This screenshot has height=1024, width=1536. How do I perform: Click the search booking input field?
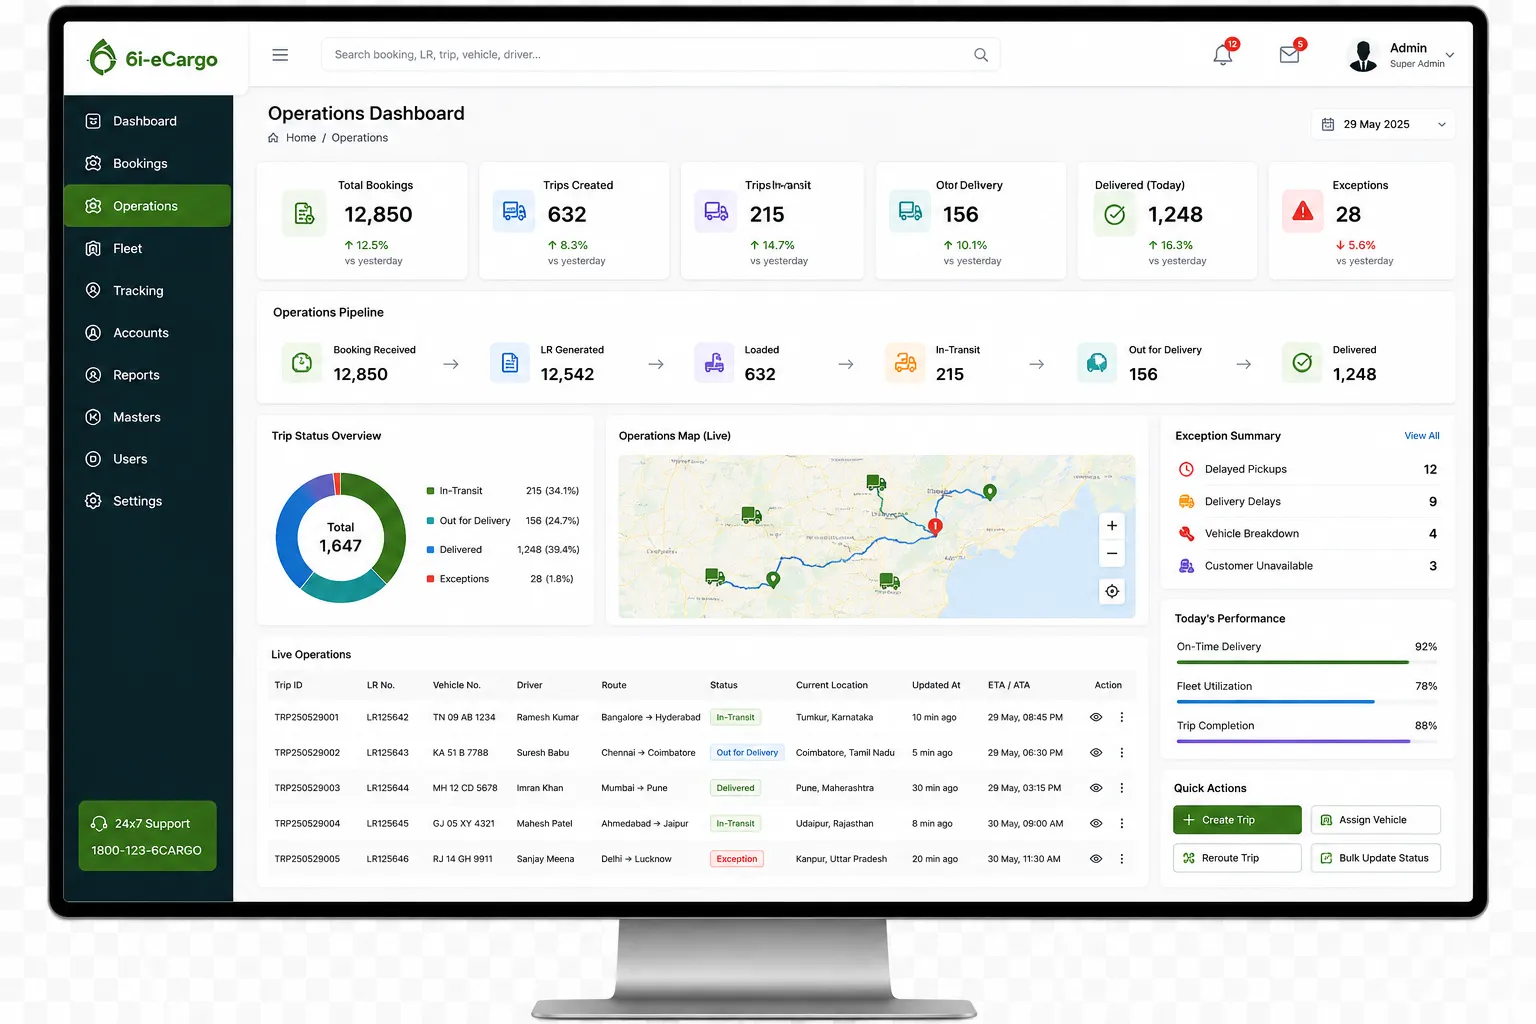click(660, 55)
